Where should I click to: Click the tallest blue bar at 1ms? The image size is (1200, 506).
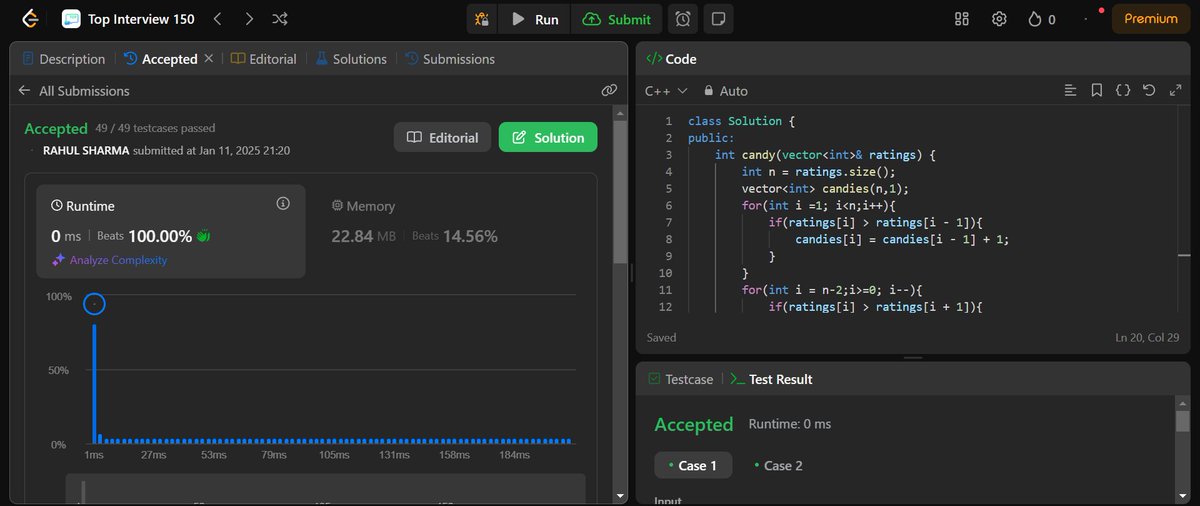pyautogui.click(x=94, y=384)
